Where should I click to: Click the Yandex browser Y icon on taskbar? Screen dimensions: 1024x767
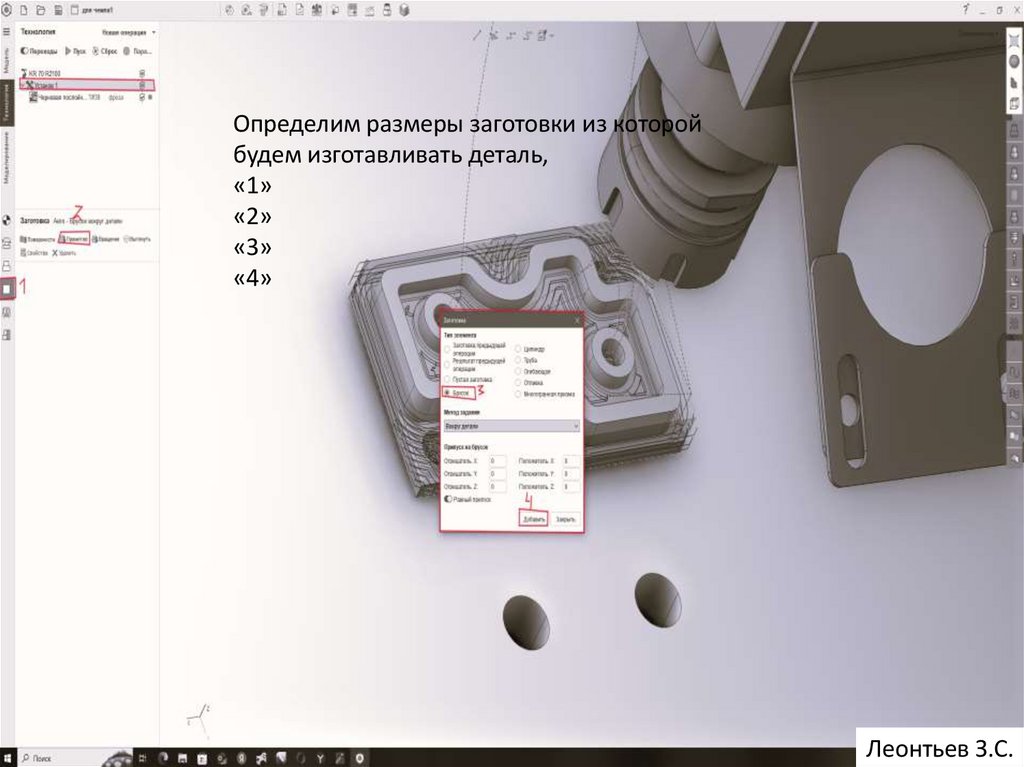click(x=320, y=759)
